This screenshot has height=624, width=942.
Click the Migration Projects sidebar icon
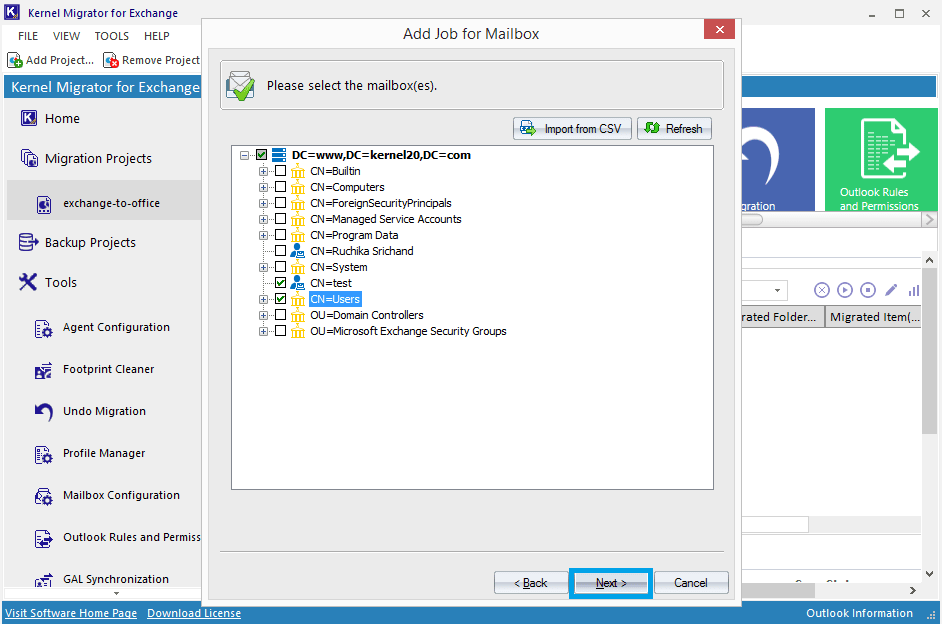29,159
